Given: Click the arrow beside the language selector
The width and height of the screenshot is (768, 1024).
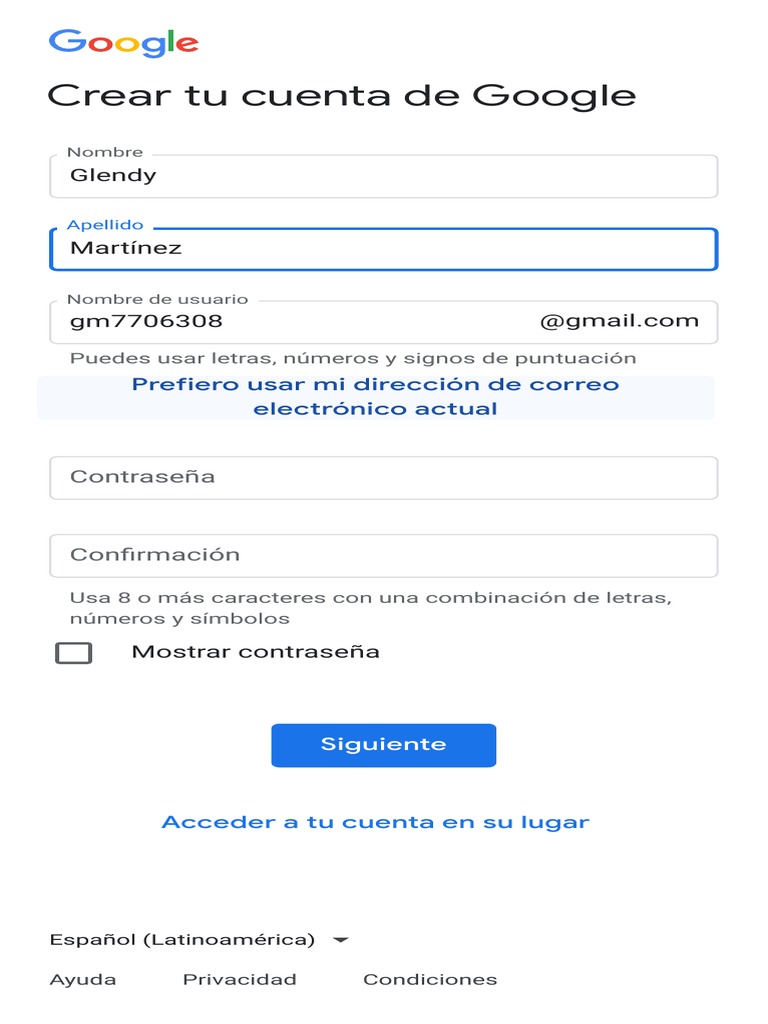Looking at the screenshot, I should 341,940.
